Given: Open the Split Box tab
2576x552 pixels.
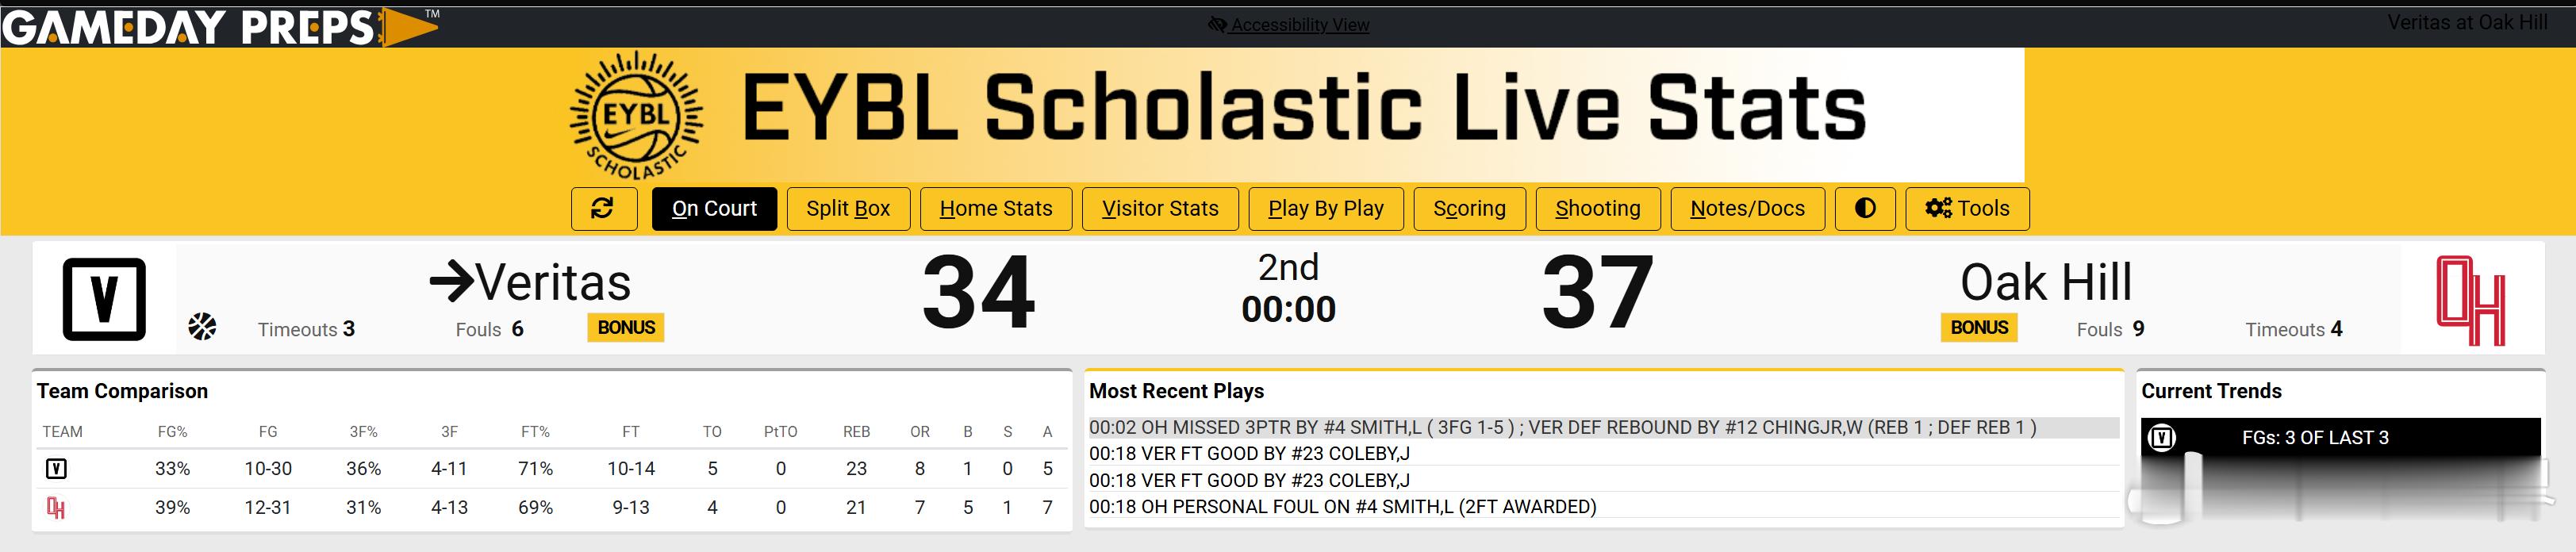Looking at the screenshot, I should pos(848,208).
